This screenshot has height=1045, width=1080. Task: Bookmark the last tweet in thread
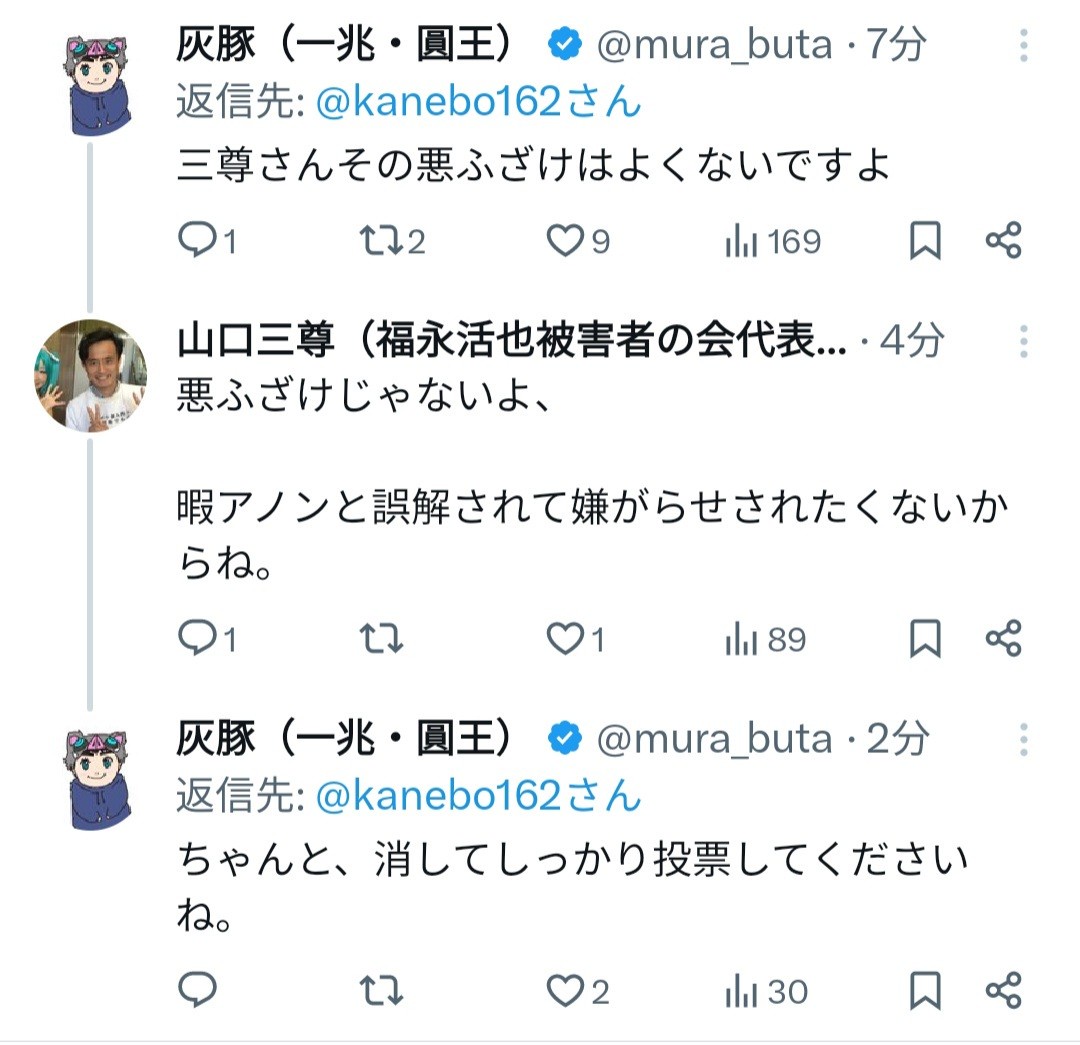coord(925,990)
